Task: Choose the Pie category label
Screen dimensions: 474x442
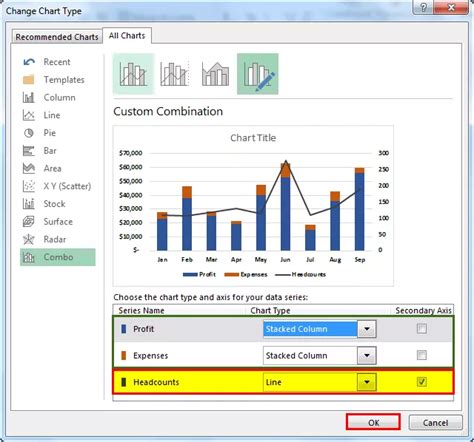Action: [50, 133]
